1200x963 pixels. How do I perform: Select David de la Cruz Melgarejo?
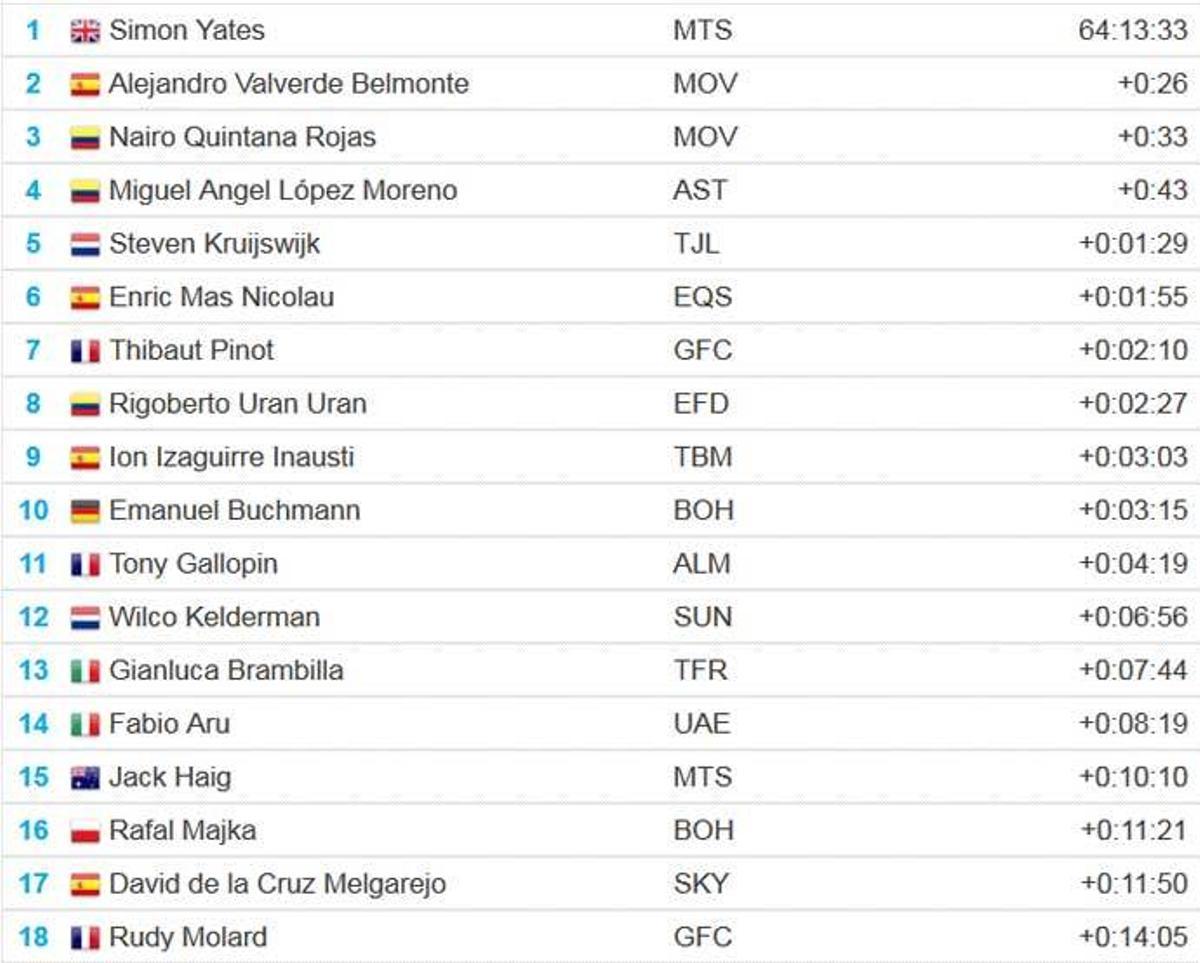[277, 884]
